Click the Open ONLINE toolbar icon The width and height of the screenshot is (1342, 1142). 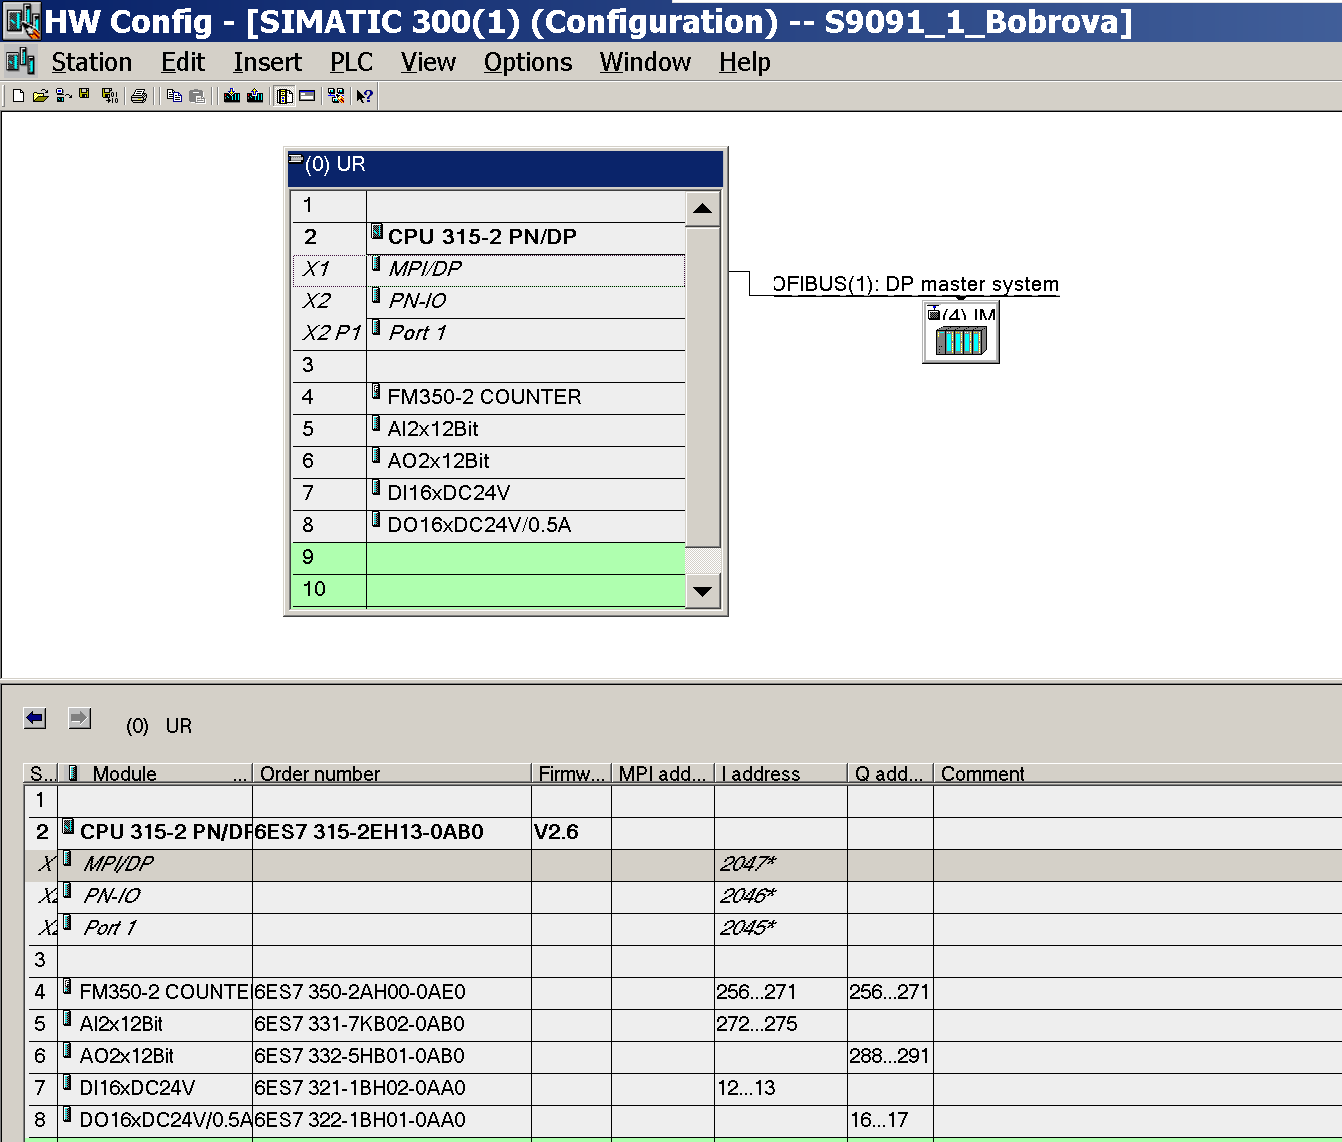click(x=63, y=96)
